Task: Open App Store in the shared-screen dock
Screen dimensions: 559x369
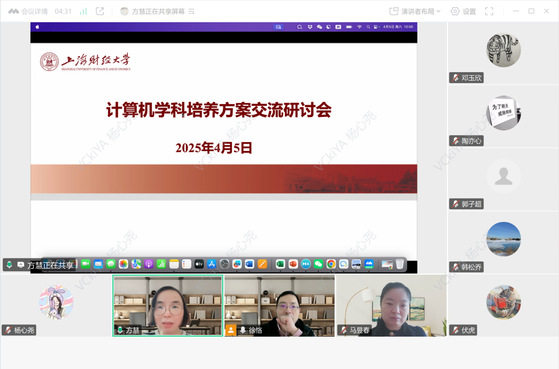Action: [x=212, y=264]
